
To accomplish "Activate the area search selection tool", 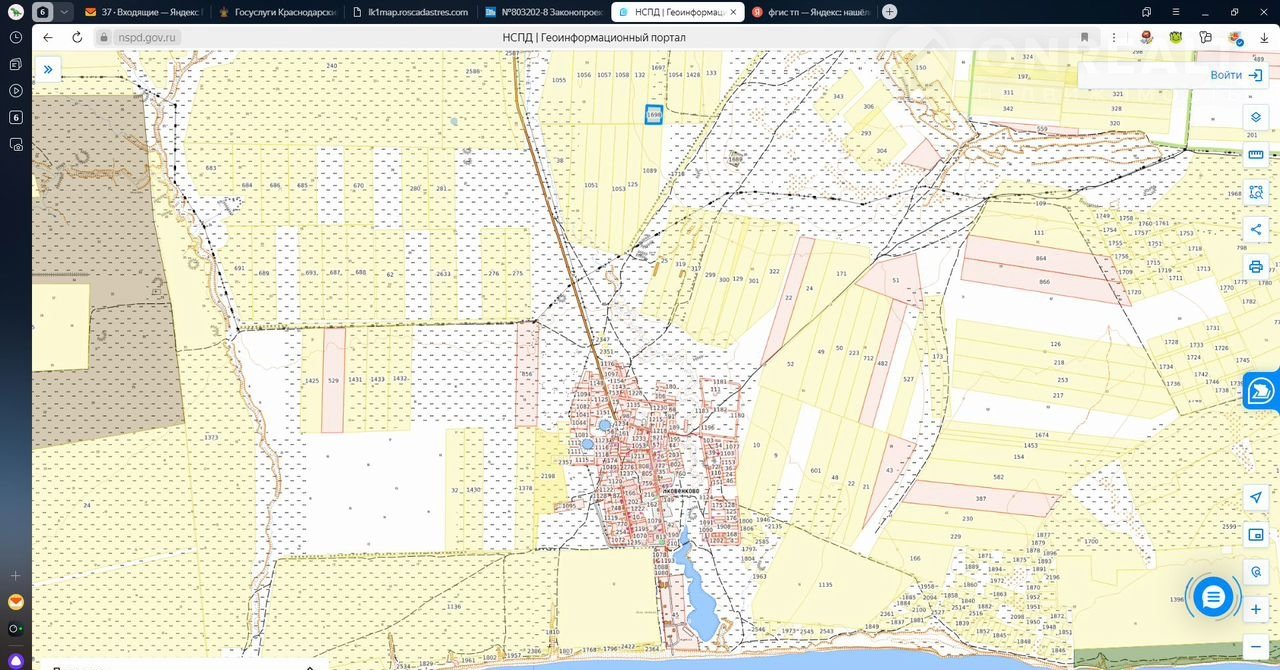I will click(1256, 192).
